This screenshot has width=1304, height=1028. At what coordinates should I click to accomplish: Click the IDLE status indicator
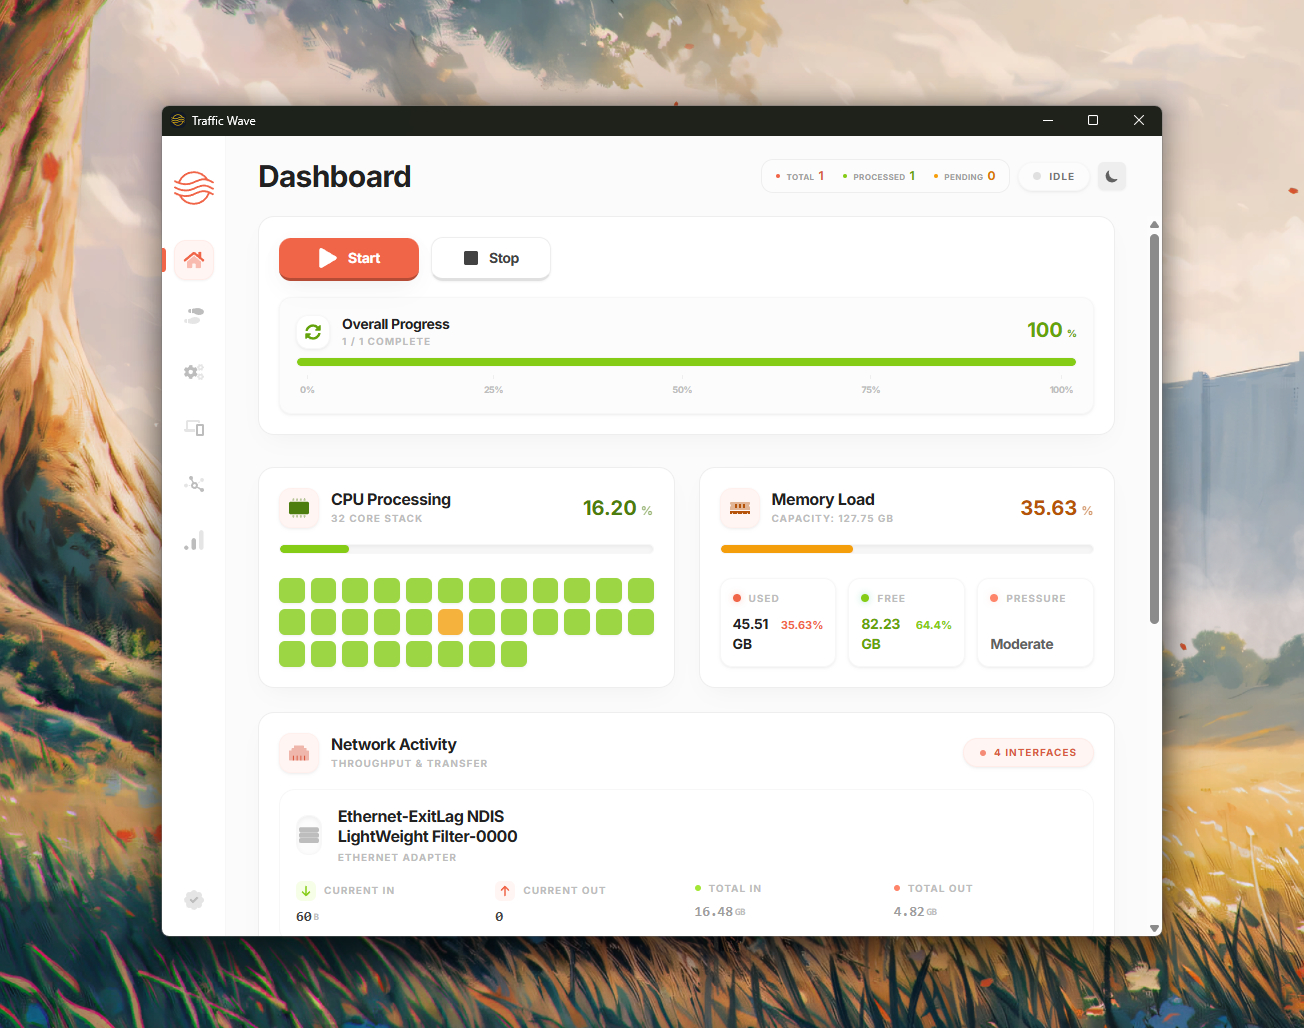tap(1054, 177)
